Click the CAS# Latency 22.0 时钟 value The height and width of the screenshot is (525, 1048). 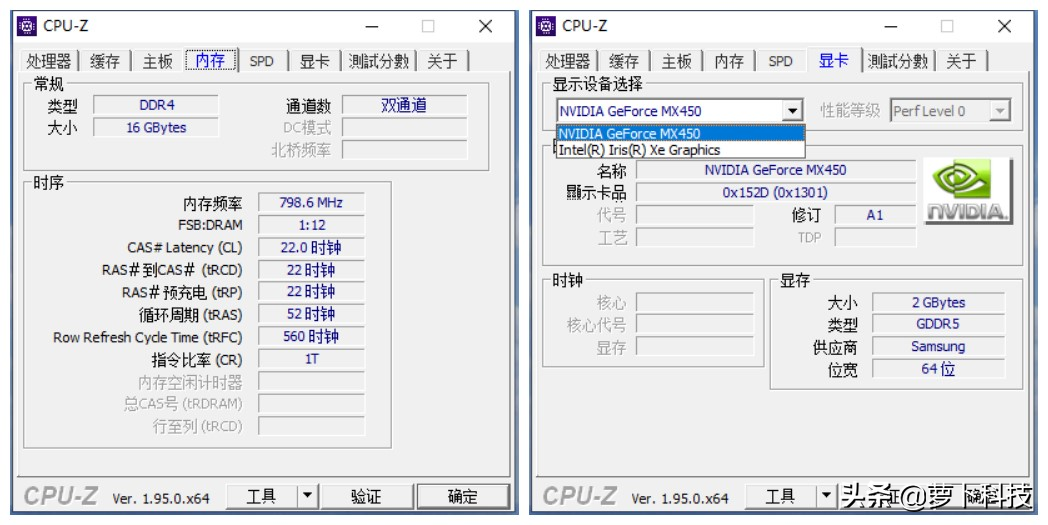click(311, 247)
